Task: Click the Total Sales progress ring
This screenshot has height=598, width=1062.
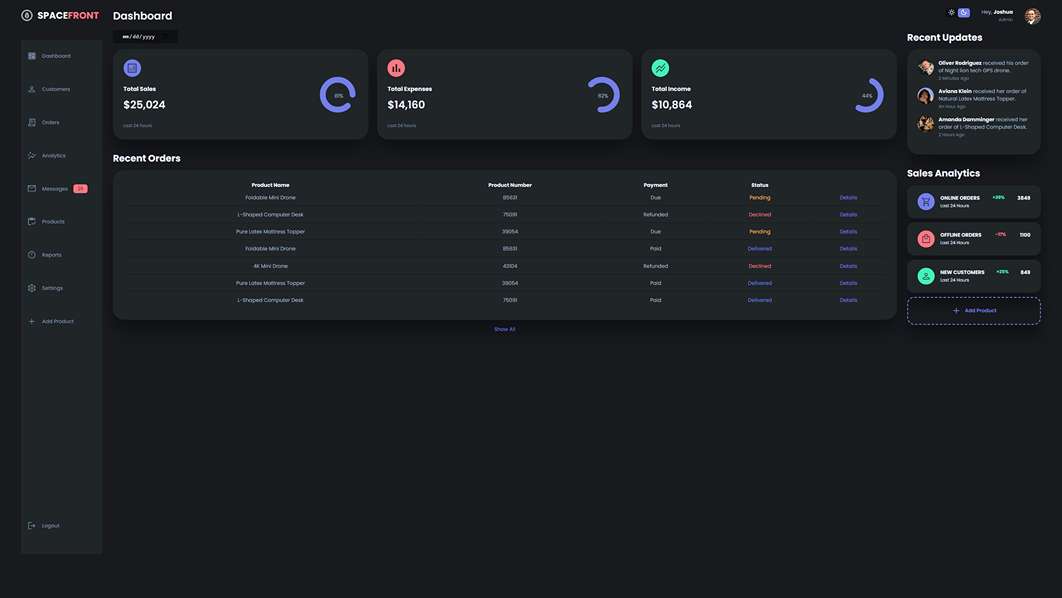Action: [338, 95]
